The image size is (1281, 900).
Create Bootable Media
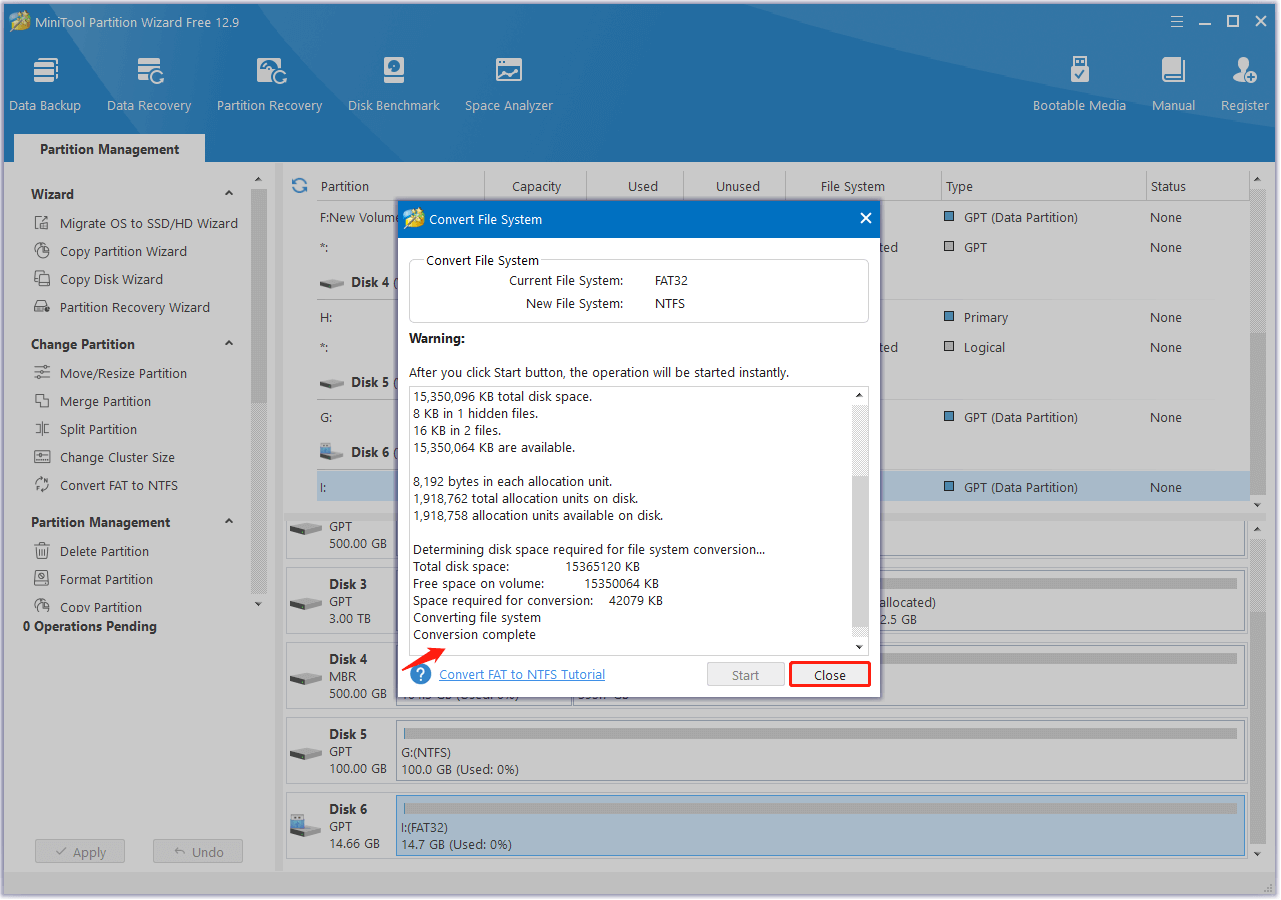[1079, 85]
